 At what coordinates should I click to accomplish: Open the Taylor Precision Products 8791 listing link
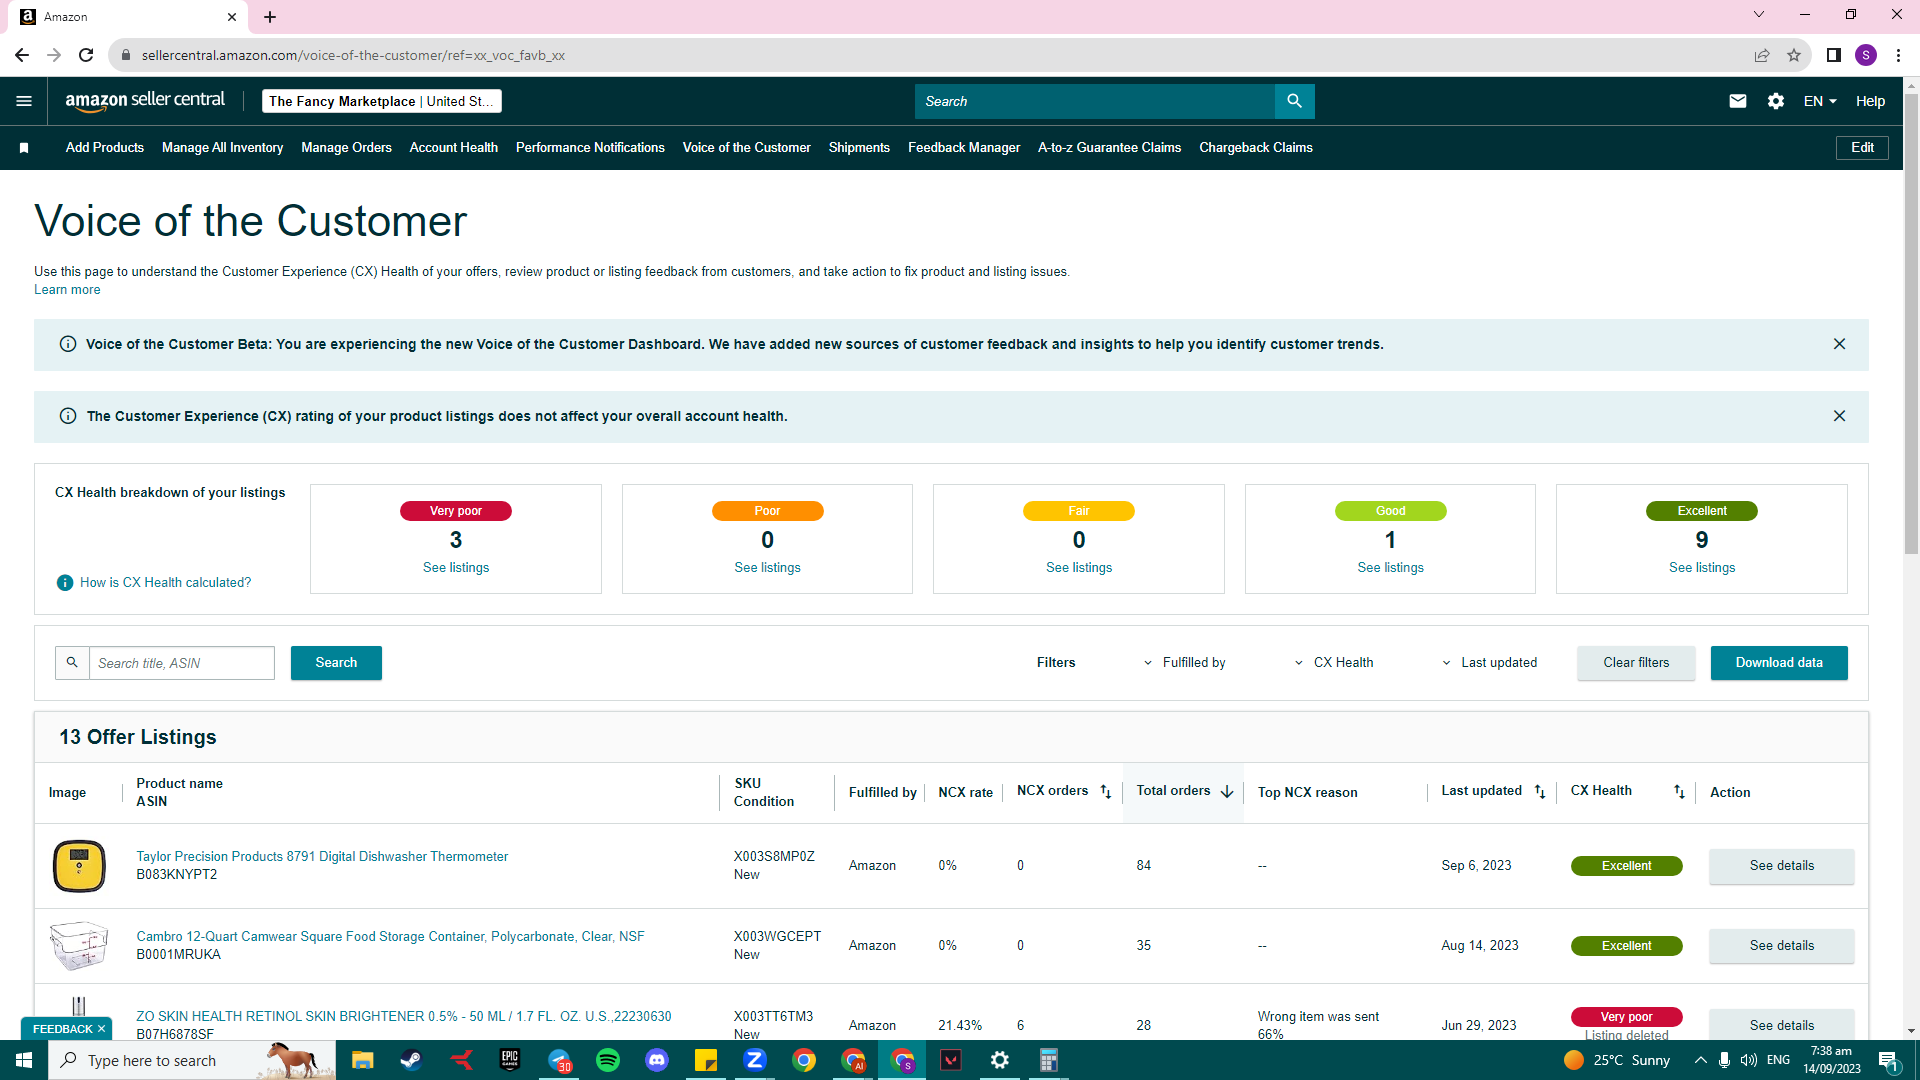point(322,857)
